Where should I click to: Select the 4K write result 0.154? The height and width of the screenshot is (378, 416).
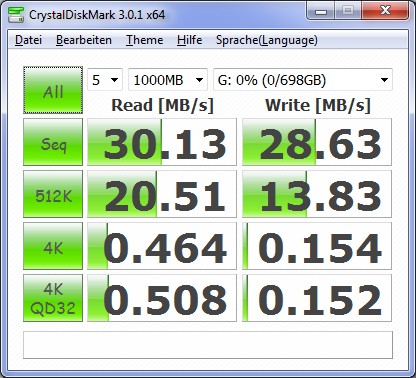pyautogui.click(x=317, y=246)
